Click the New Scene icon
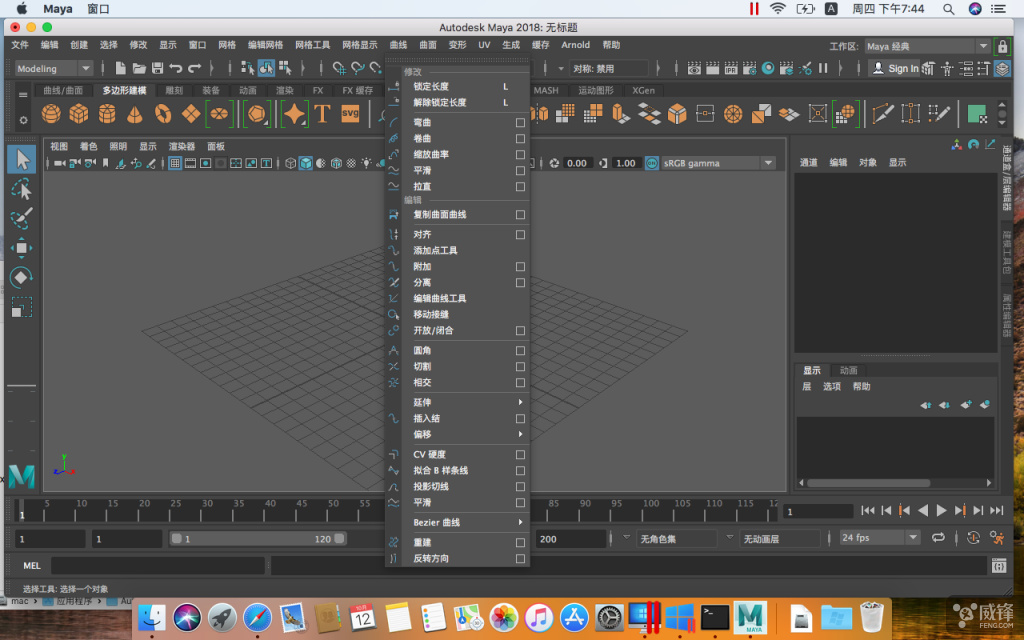The height and width of the screenshot is (640, 1024). [x=120, y=68]
